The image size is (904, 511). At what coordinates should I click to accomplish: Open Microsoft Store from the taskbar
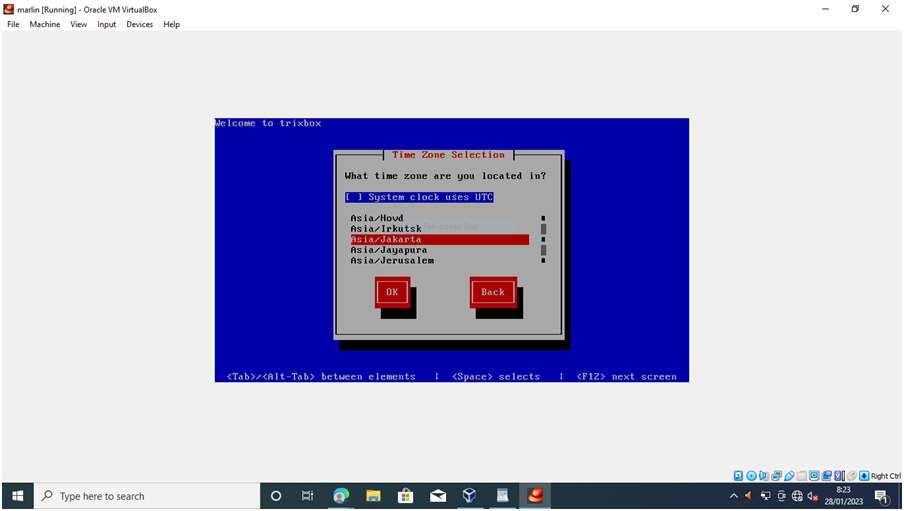405,496
